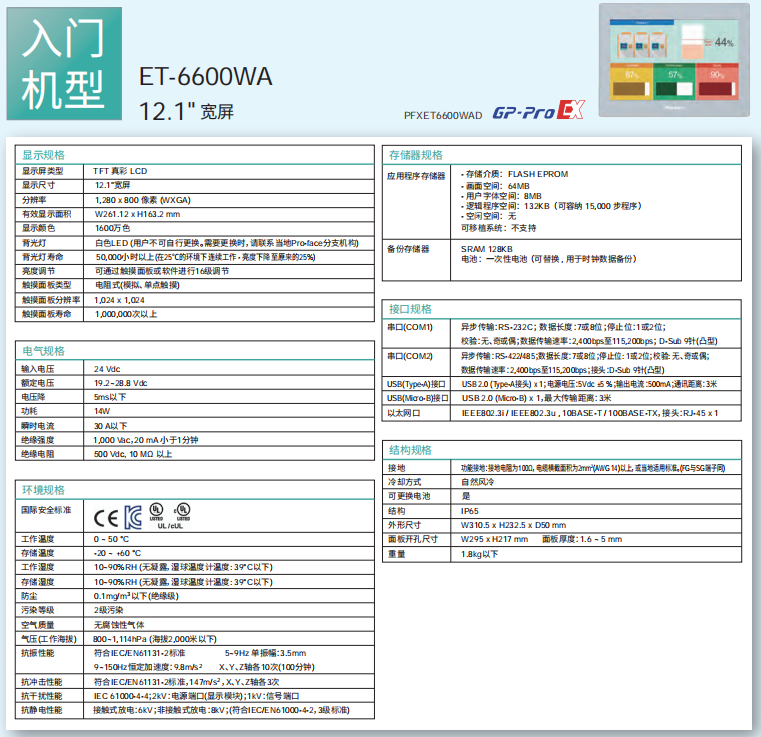Click the 无腐蚀性气体 air quality value
Viewport: 761px width, 737px height.
click(x=119, y=624)
